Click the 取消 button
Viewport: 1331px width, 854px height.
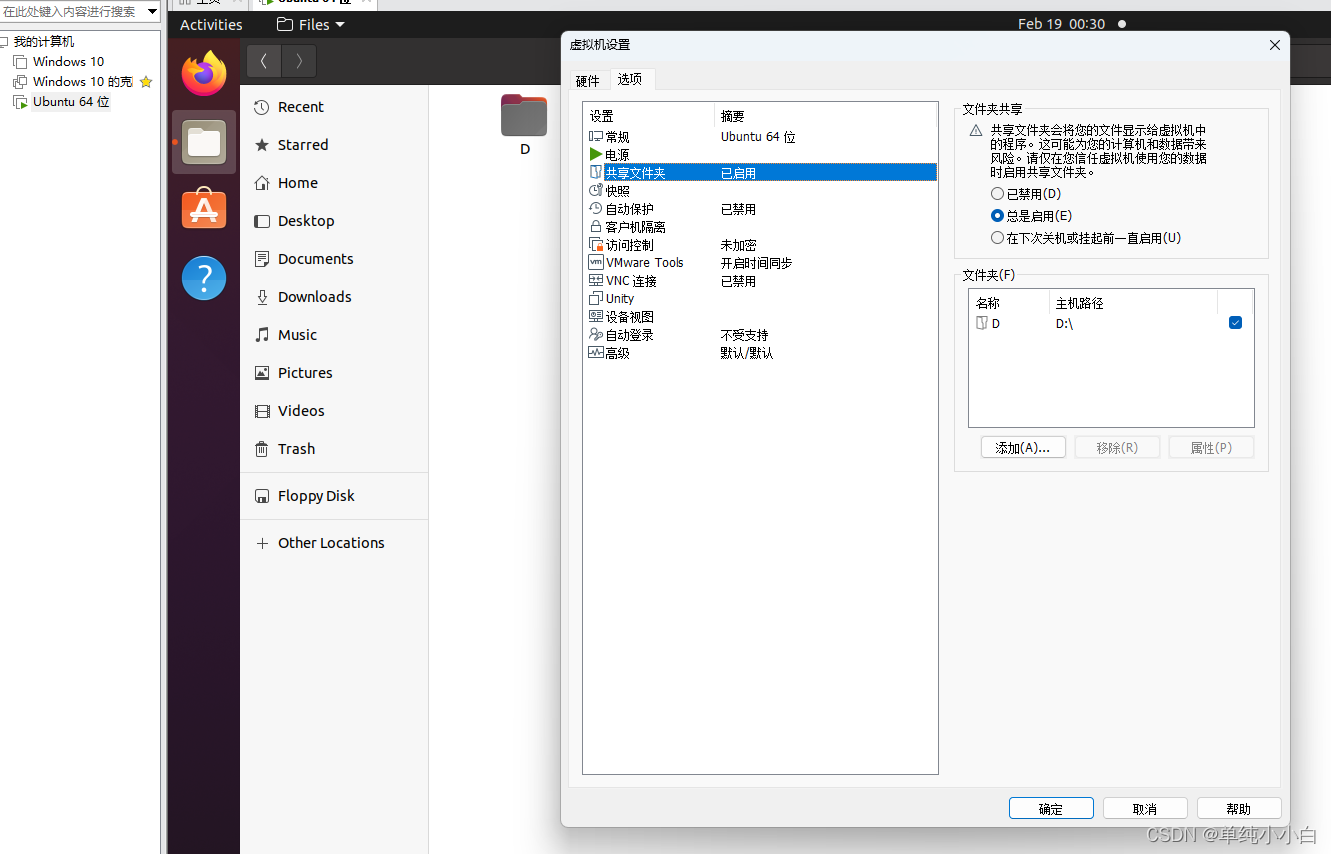coord(1145,809)
